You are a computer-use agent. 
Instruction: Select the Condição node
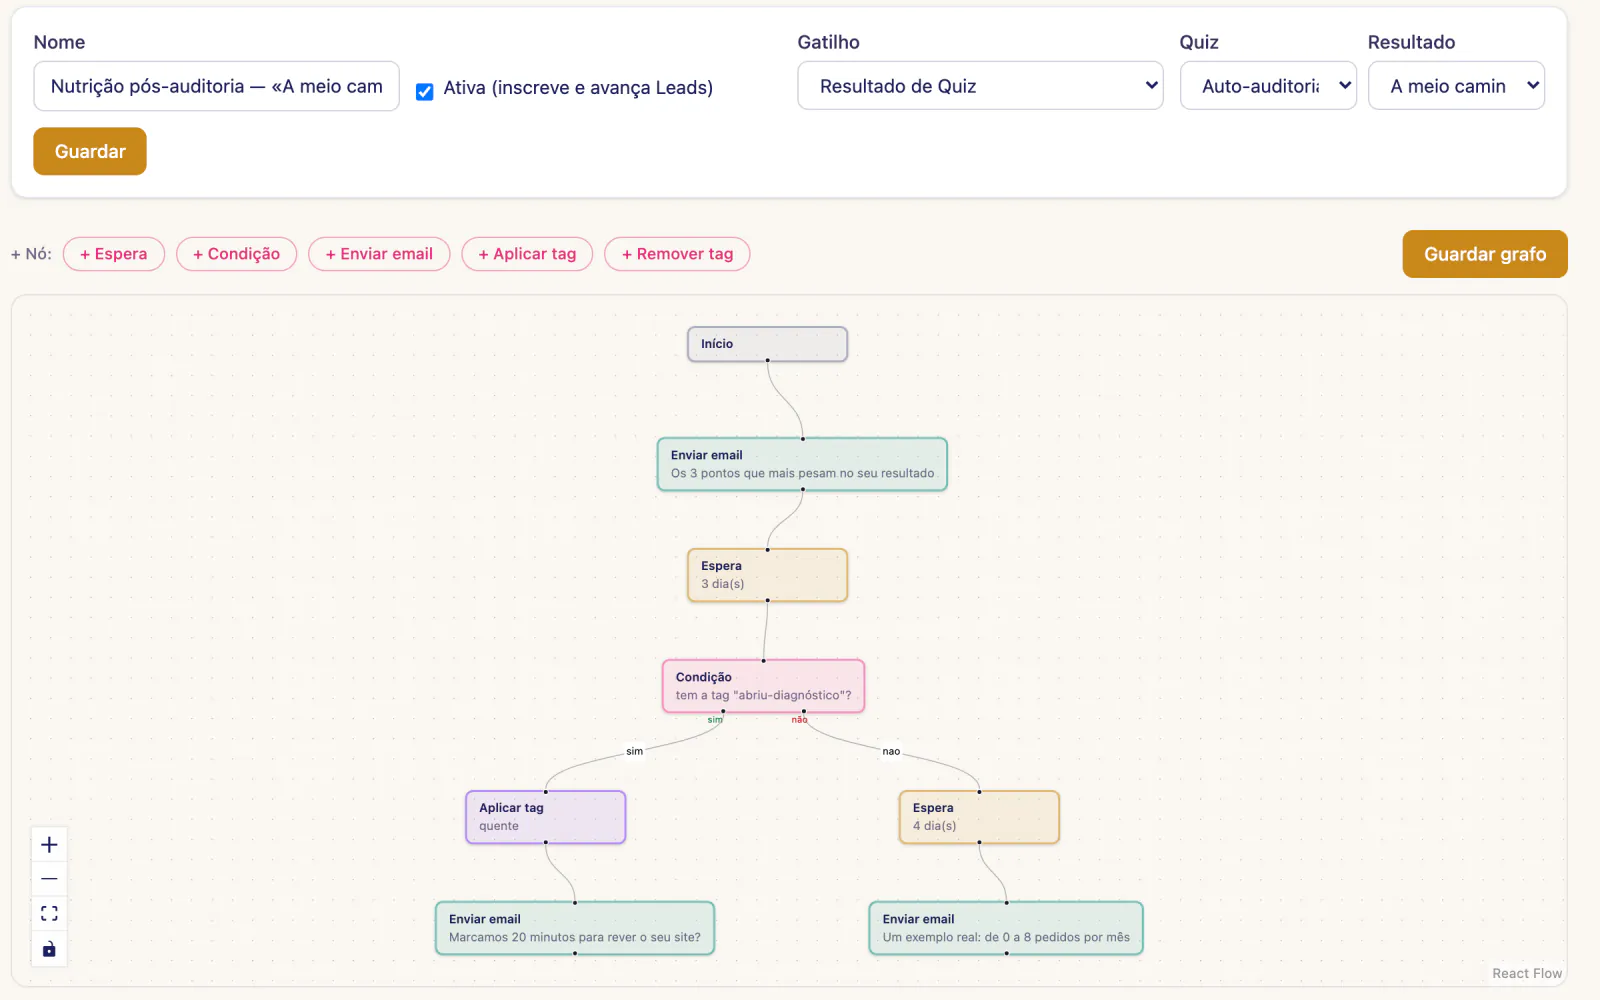763,686
